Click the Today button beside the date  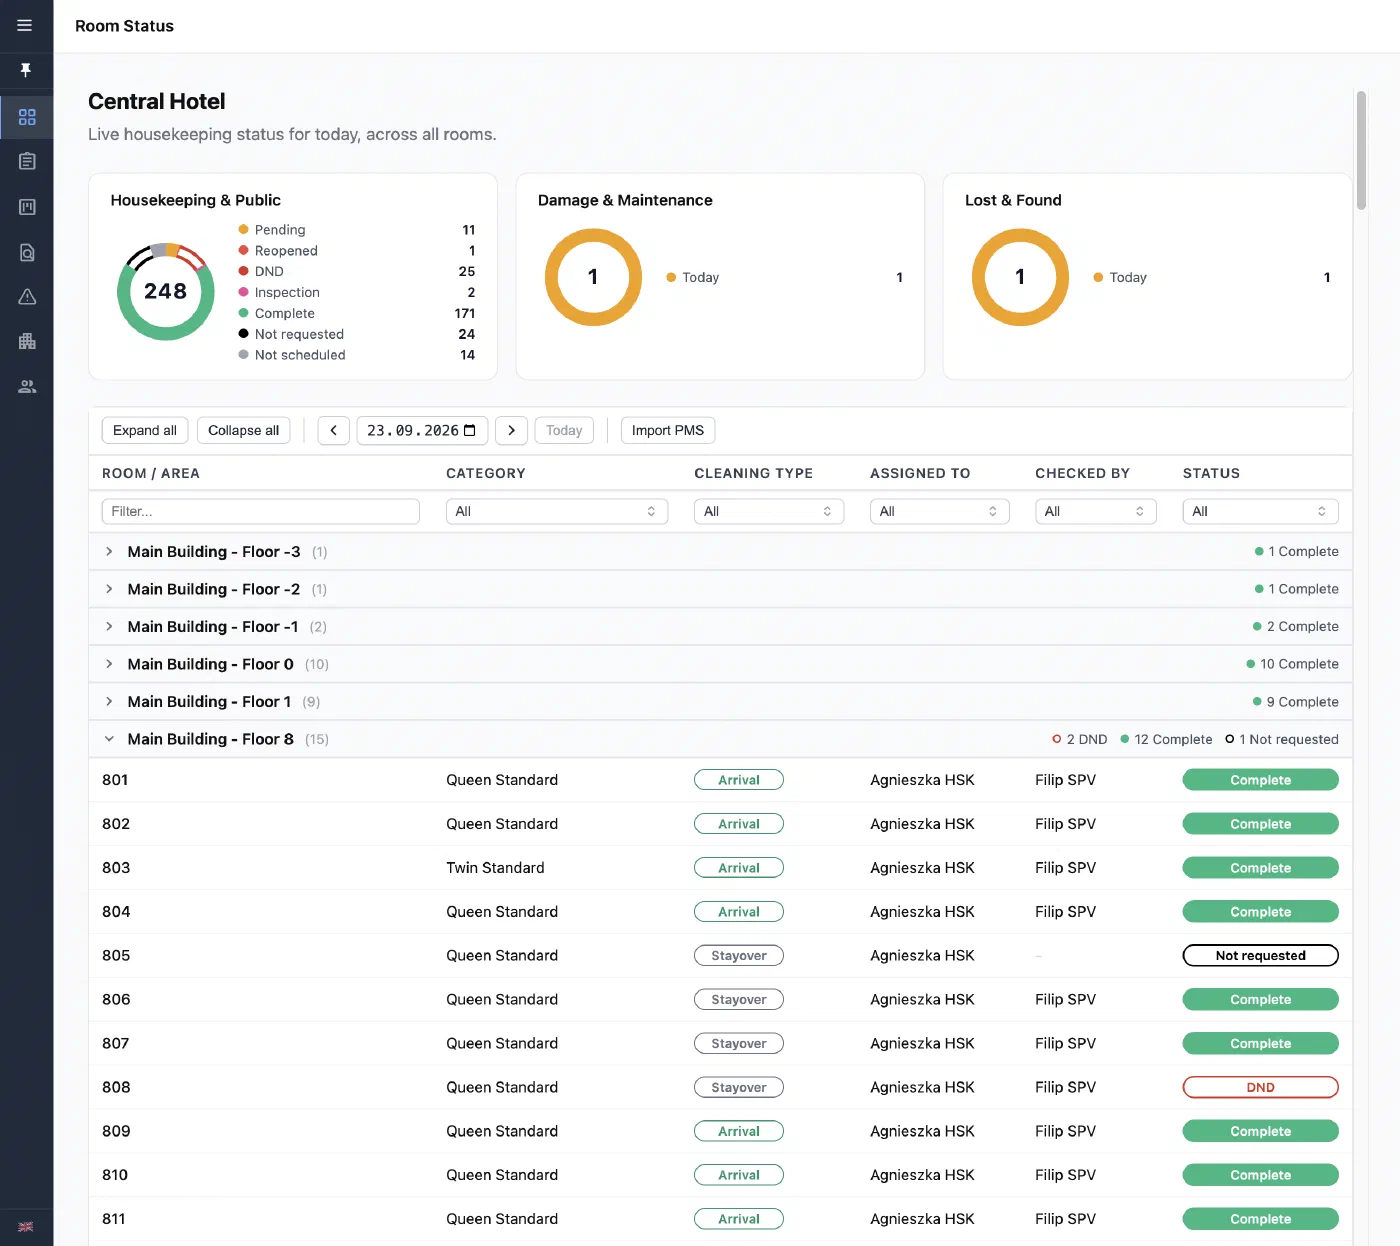tap(564, 431)
